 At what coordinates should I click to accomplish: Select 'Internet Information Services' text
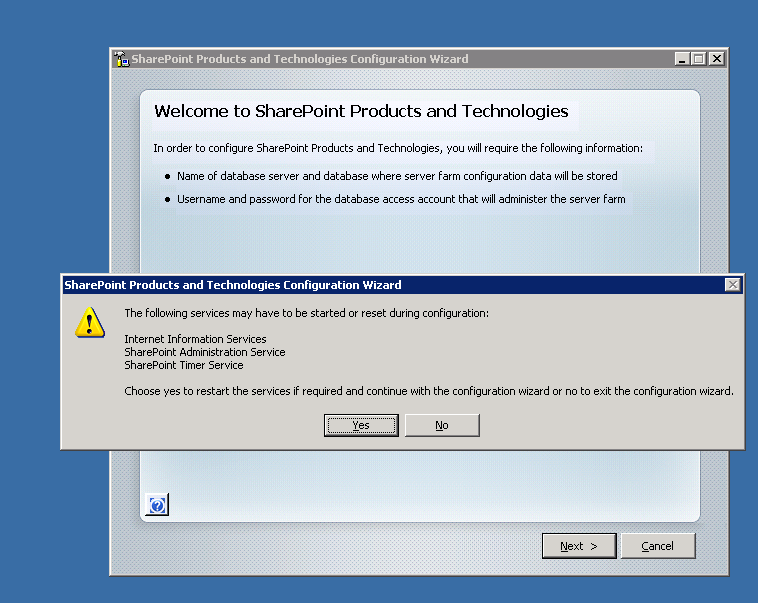pos(195,339)
